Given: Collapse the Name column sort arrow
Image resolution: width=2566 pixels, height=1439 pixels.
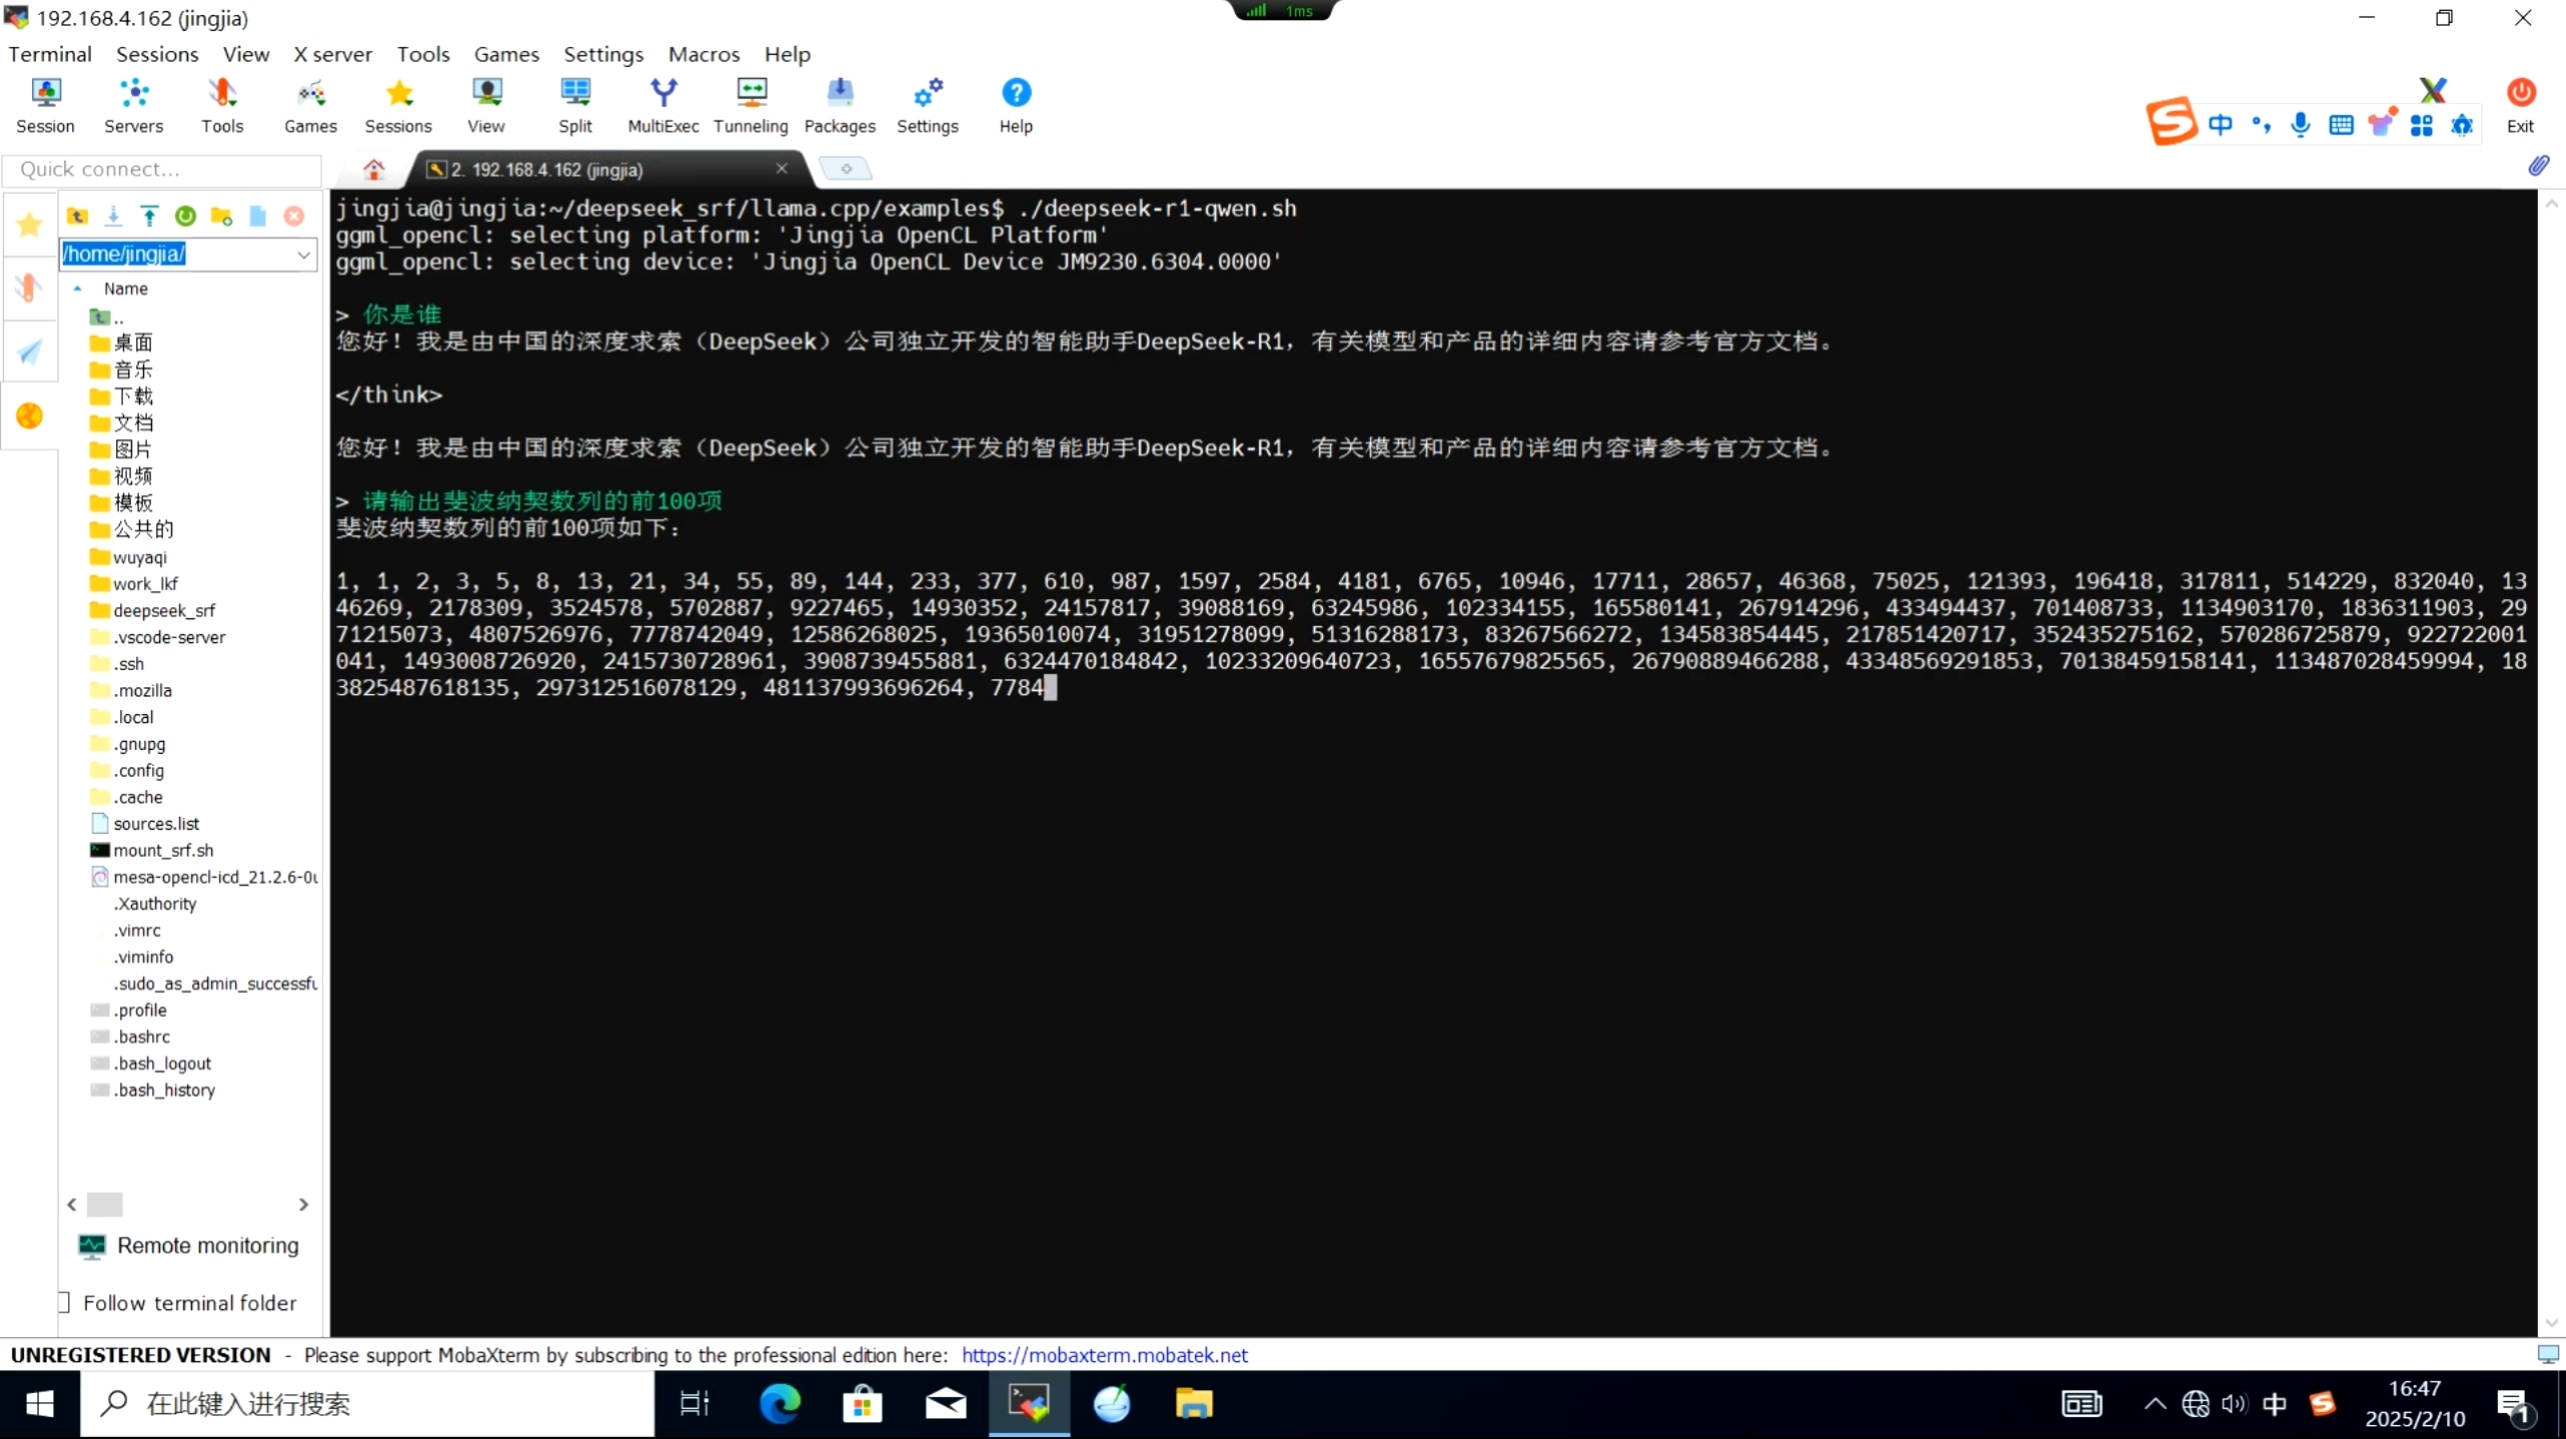Looking at the screenshot, I should click(x=78, y=288).
